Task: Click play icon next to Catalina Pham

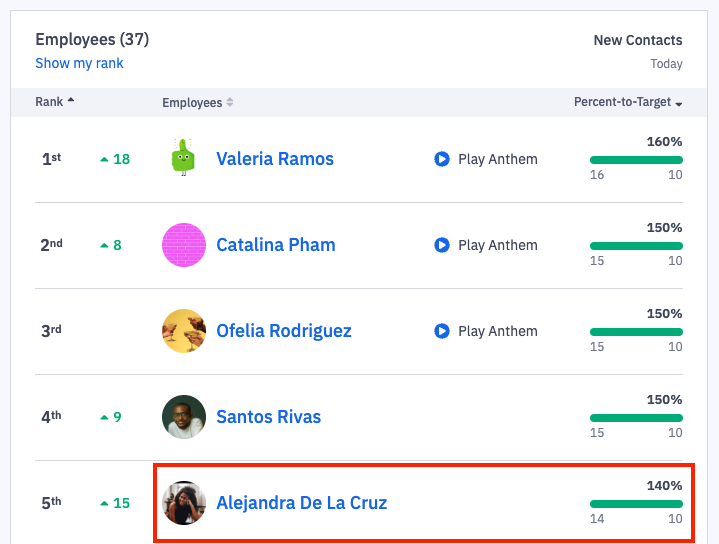Action: pyautogui.click(x=442, y=245)
